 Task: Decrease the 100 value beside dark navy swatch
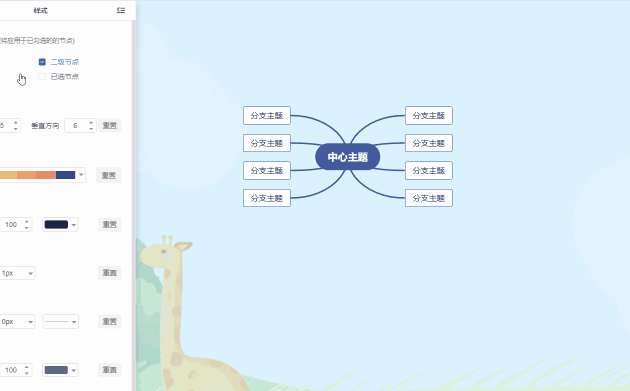click(27, 228)
